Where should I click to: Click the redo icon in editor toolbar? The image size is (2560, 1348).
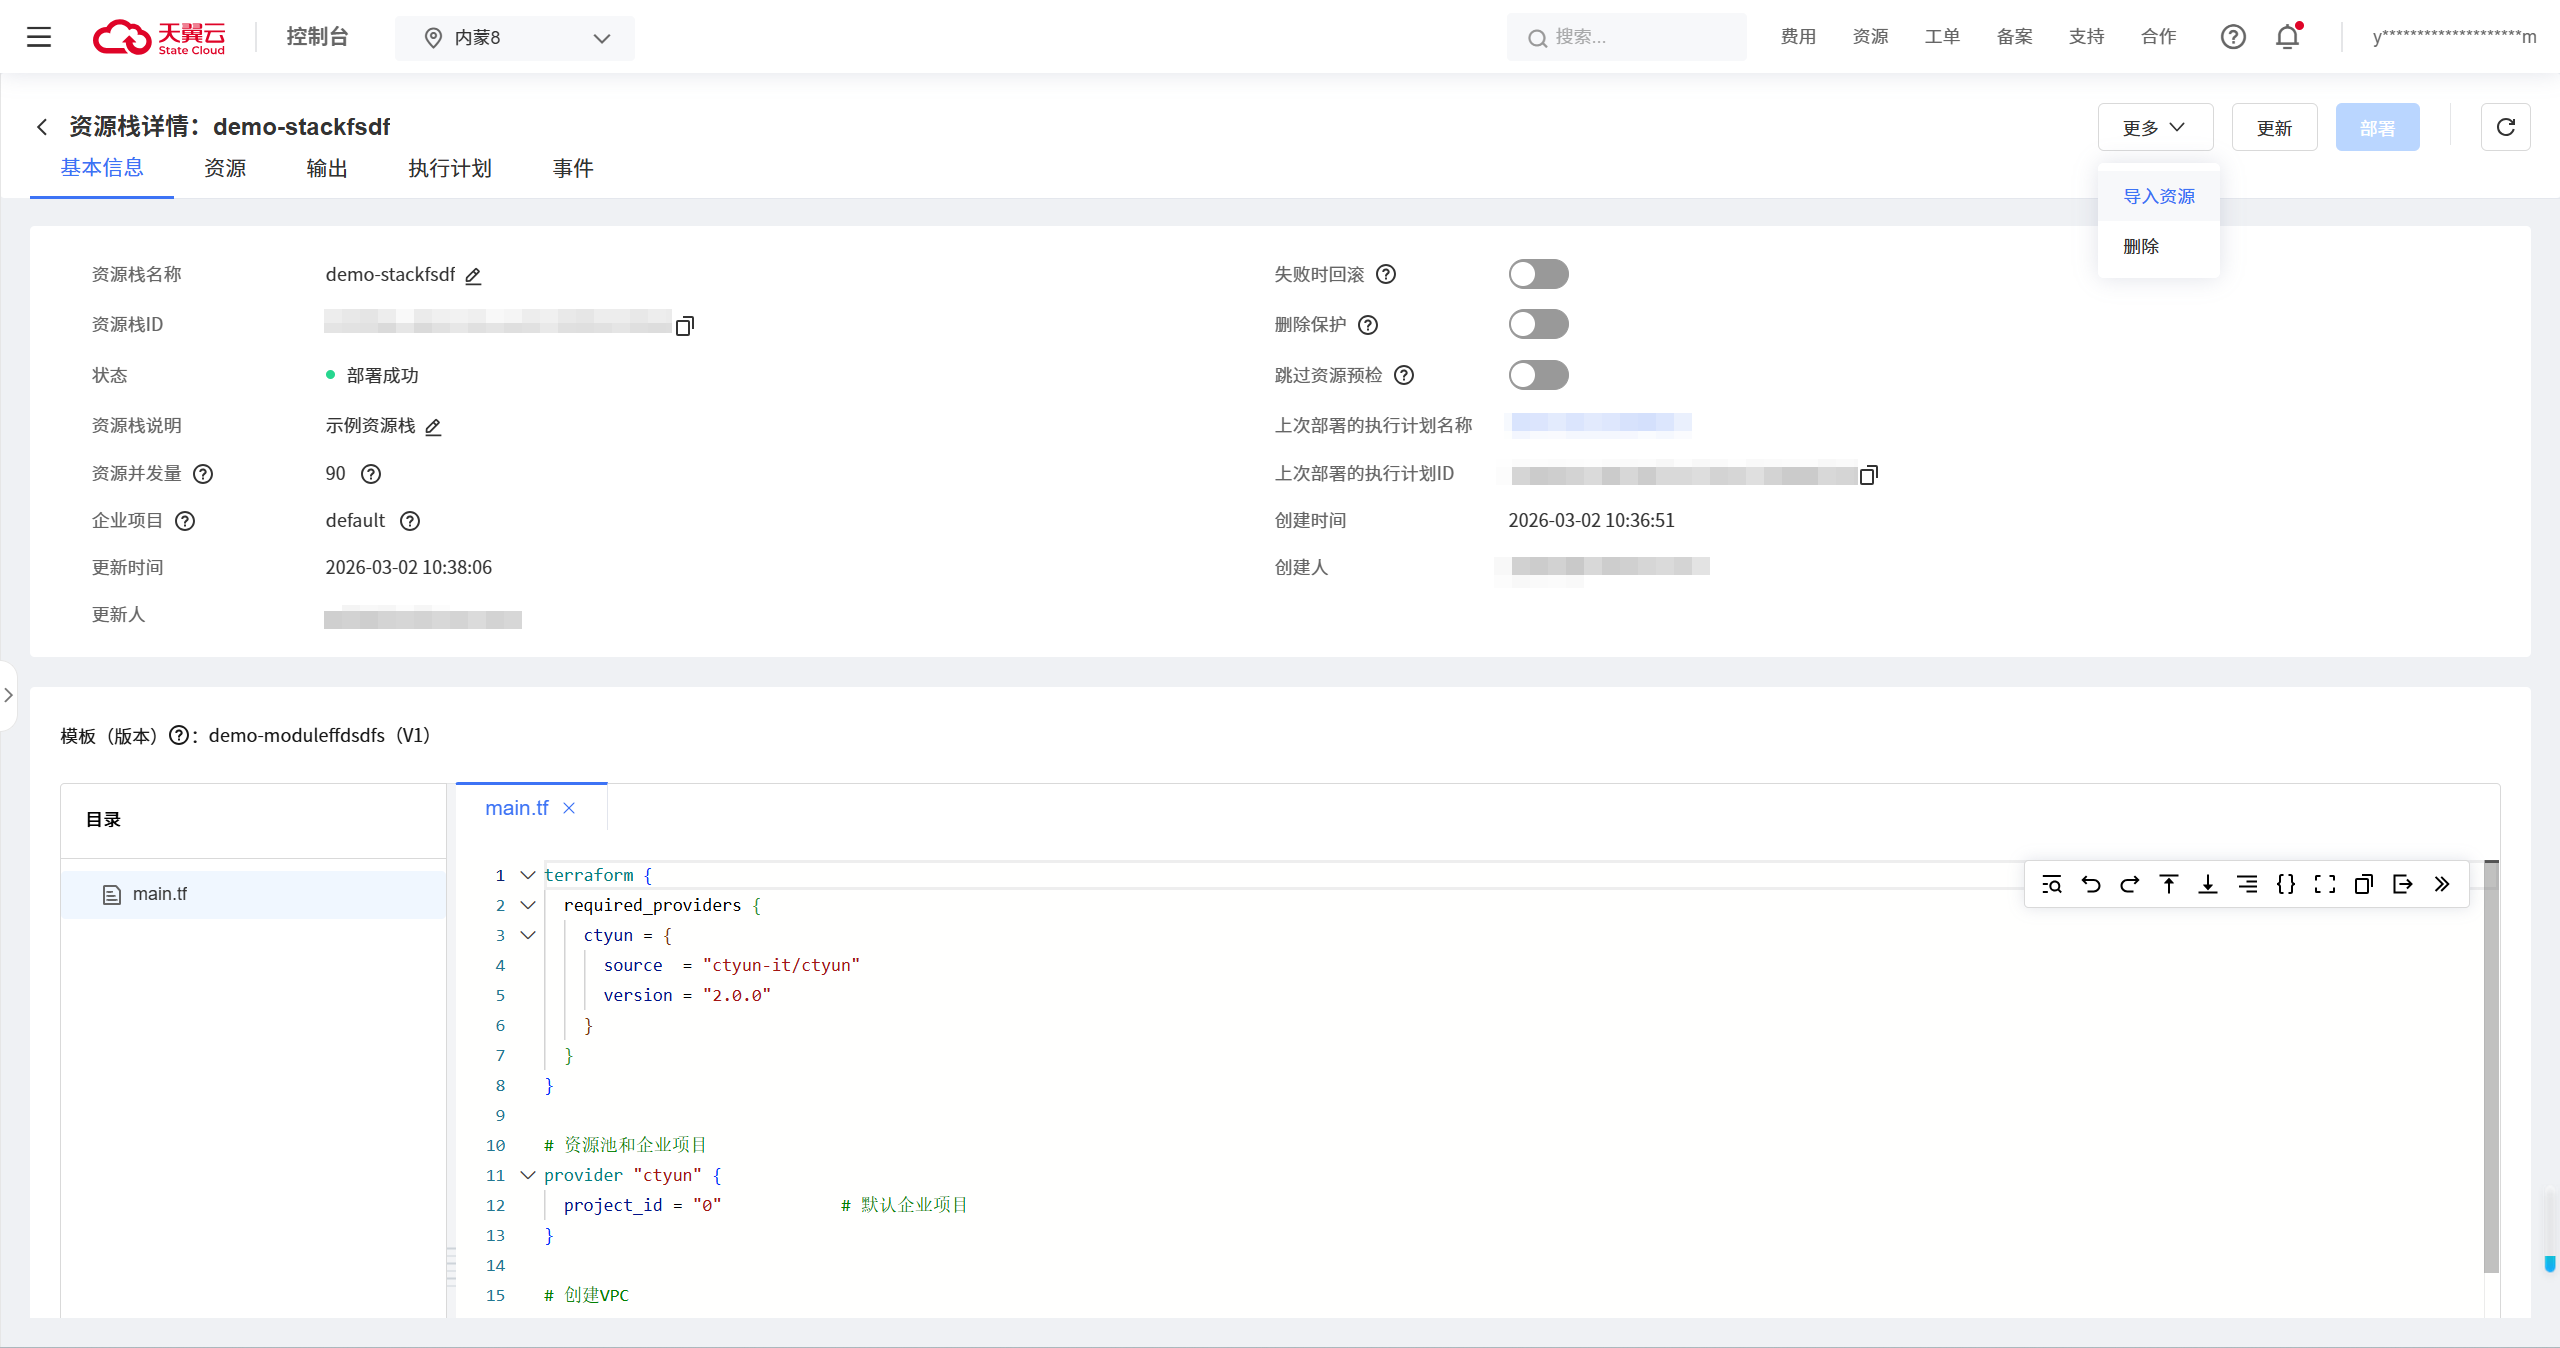pyautogui.click(x=2129, y=884)
